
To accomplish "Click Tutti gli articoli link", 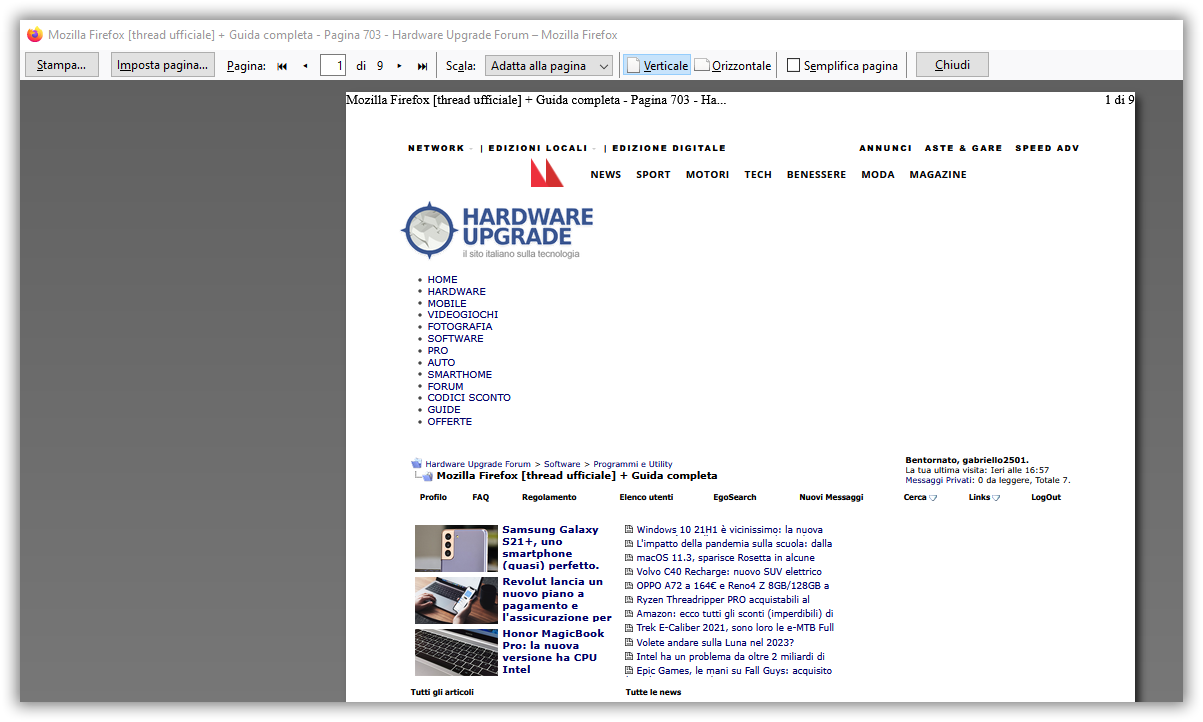I will (442, 692).
